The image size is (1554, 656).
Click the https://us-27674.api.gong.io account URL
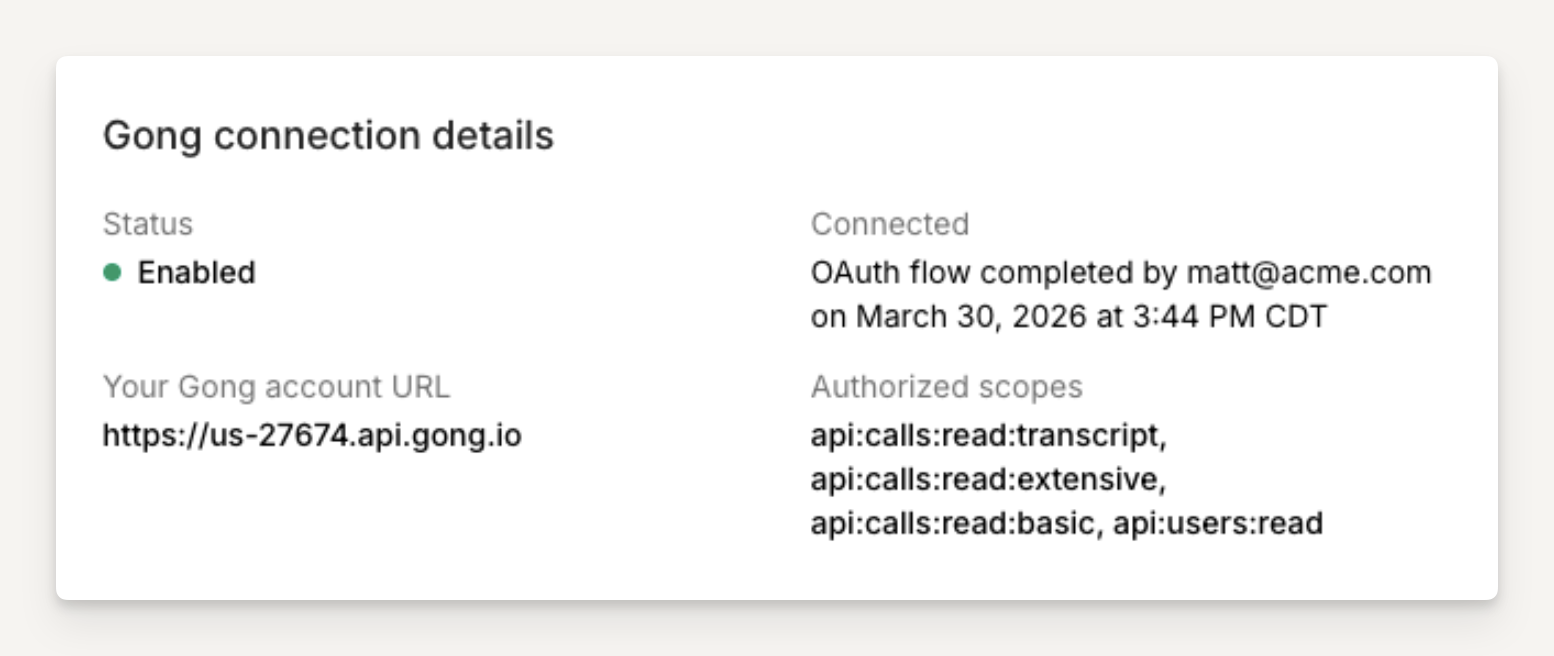click(312, 436)
